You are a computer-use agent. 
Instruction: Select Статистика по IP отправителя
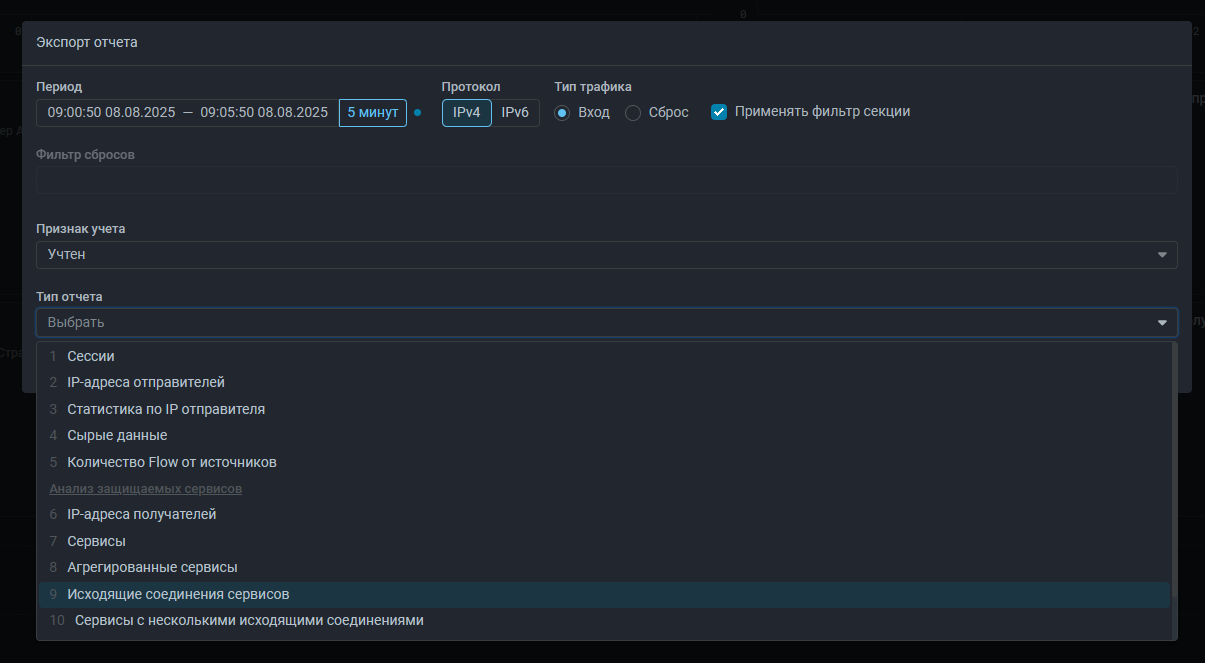tap(166, 410)
